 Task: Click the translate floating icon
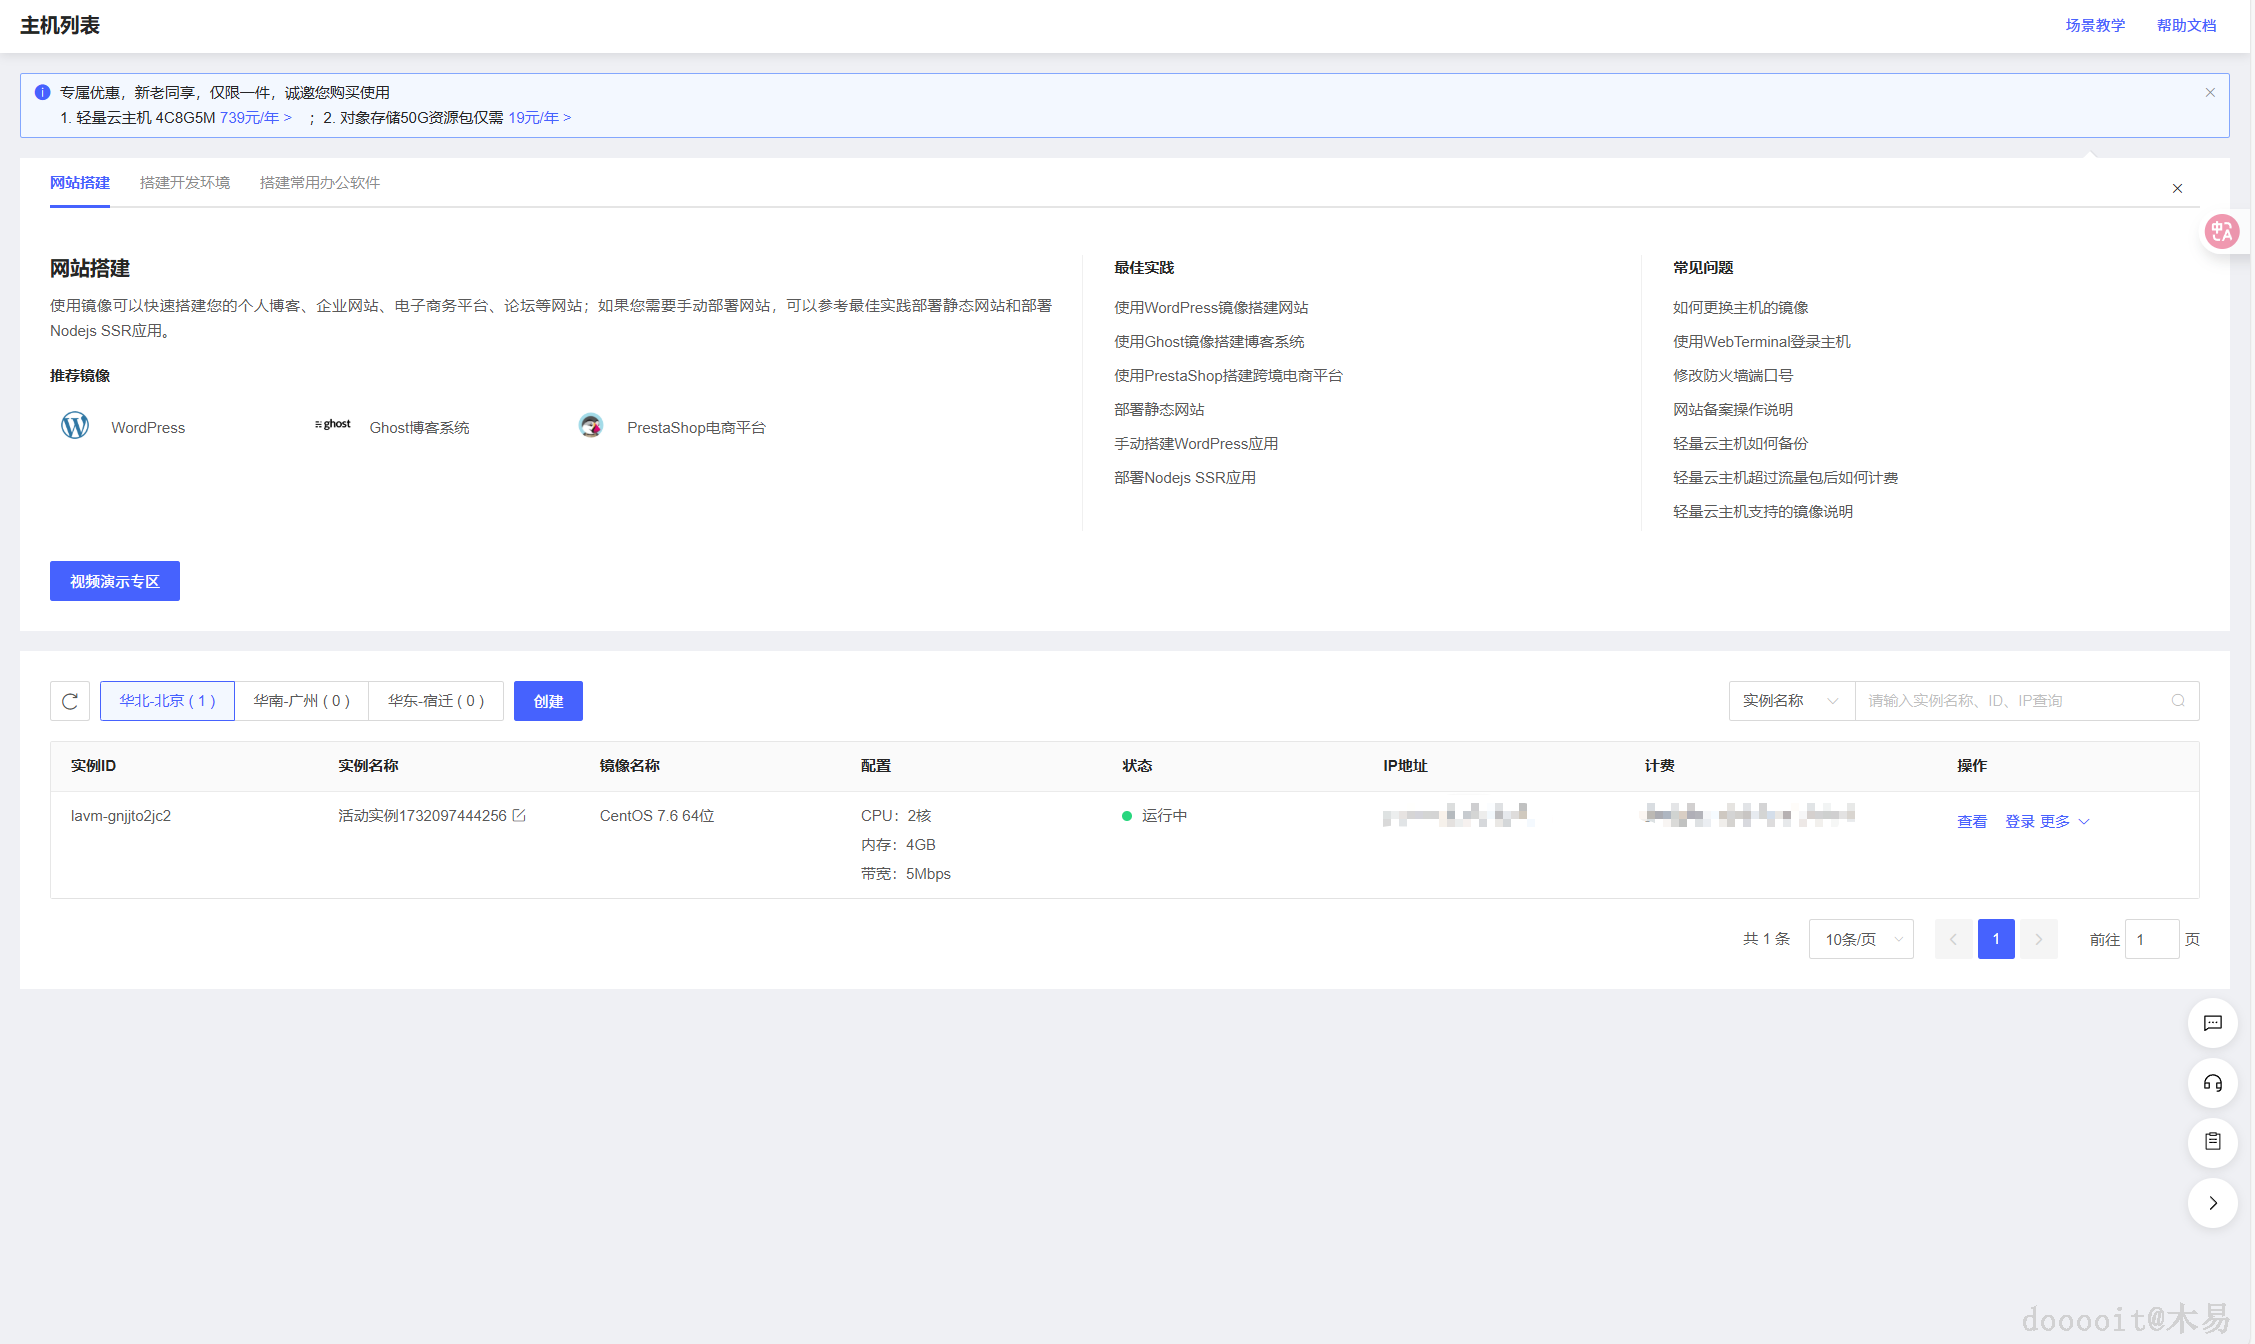pyautogui.click(x=2221, y=232)
